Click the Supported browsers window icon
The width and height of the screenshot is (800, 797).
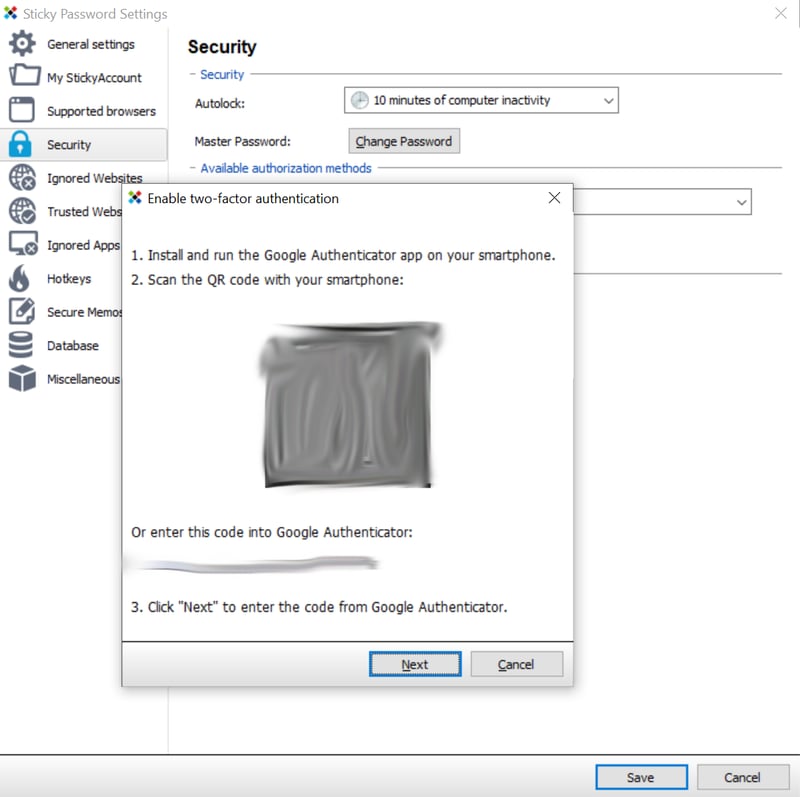(21, 110)
